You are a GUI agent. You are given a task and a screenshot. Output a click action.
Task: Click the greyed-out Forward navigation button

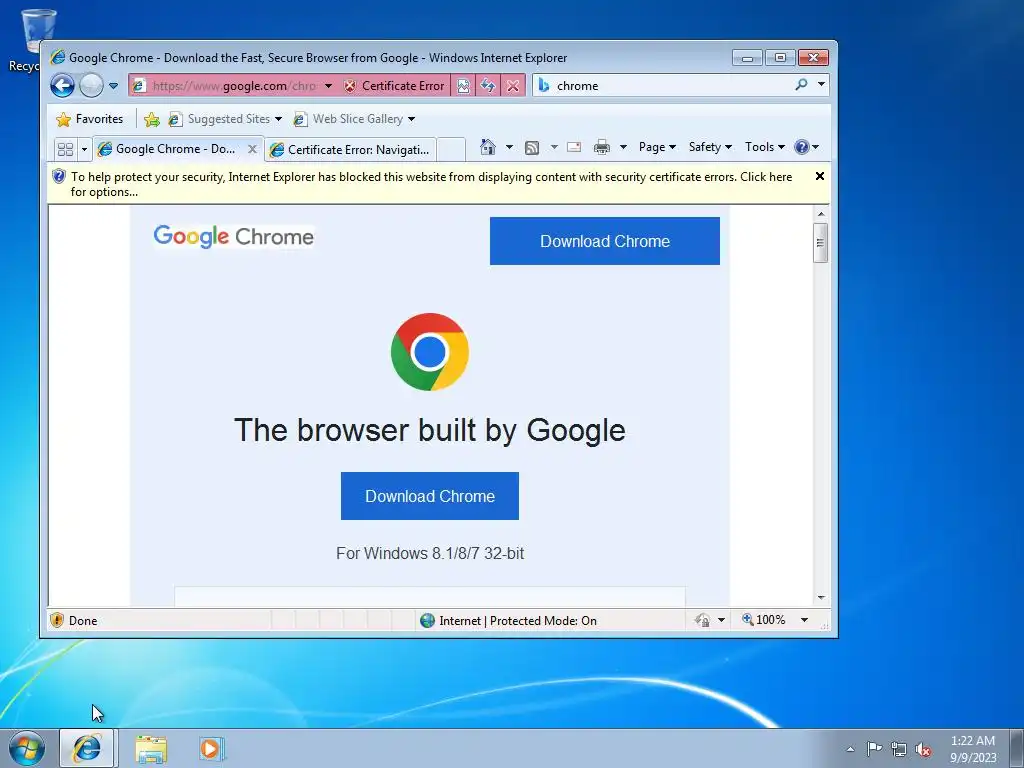click(91, 86)
